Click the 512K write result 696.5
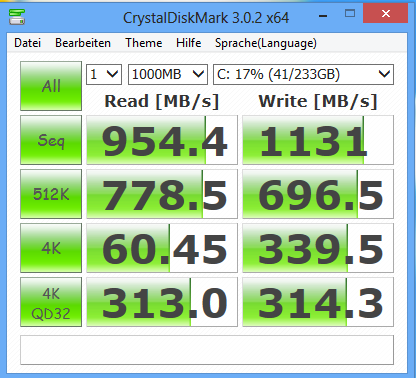Viewport: 416px width, 378px height. pyautogui.click(x=318, y=194)
